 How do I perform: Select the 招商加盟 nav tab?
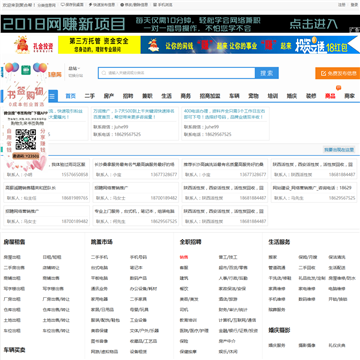[210, 96]
